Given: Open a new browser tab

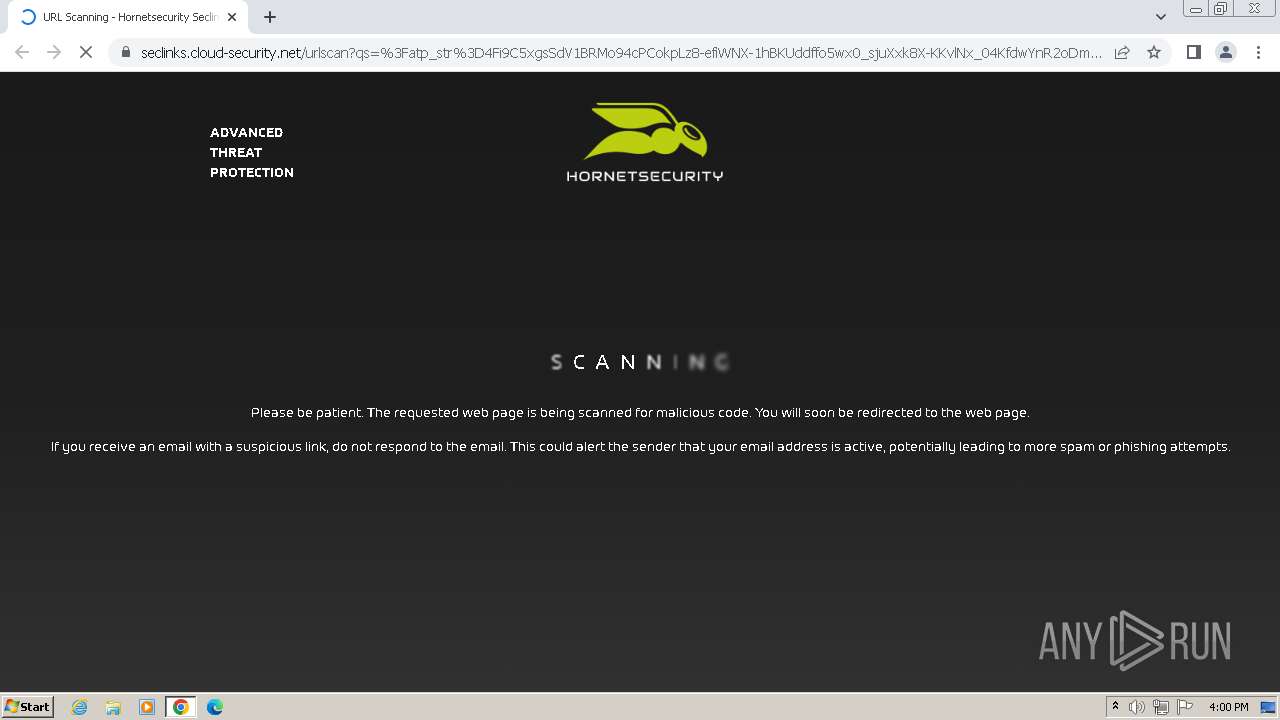Looking at the screenshot, I should pyautogui.click(x=270, y=17).
